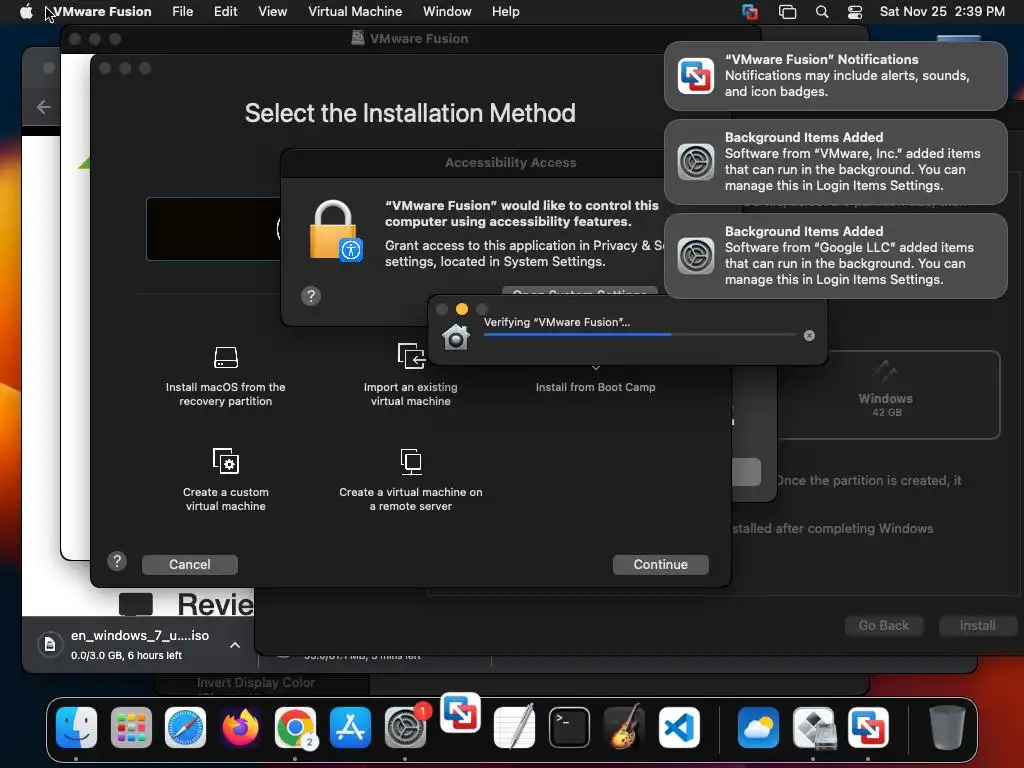Click the en_windows_7 iso download file icon
1024x768 pixels.
50,645
